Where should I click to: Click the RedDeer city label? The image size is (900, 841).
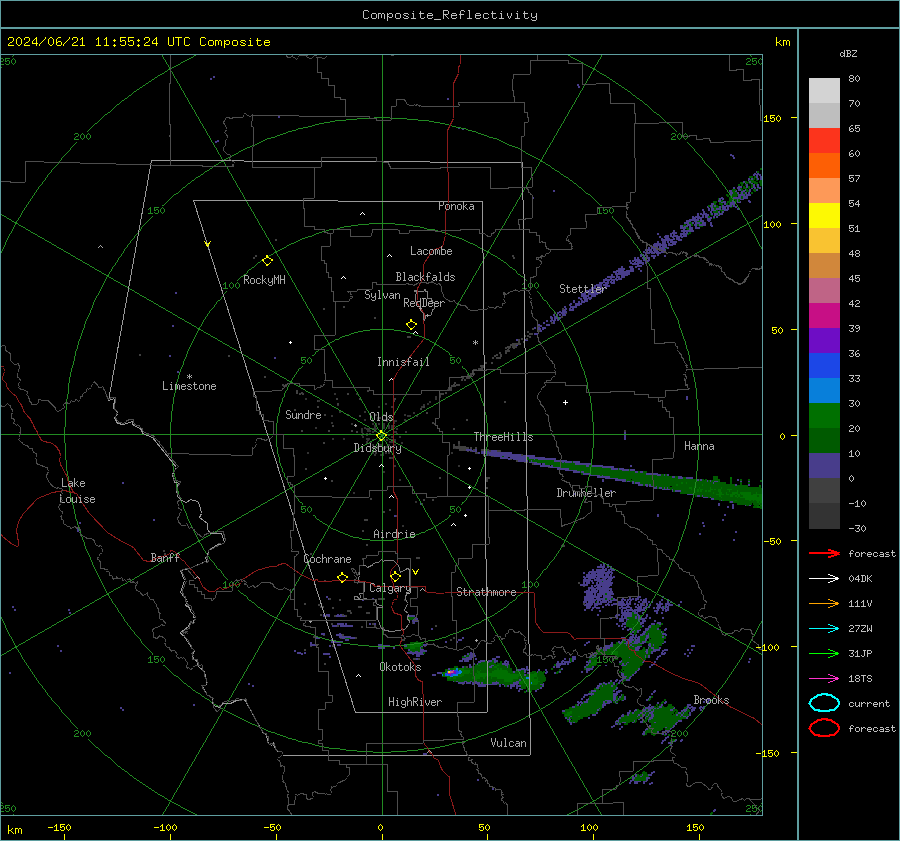pos(424,303)
